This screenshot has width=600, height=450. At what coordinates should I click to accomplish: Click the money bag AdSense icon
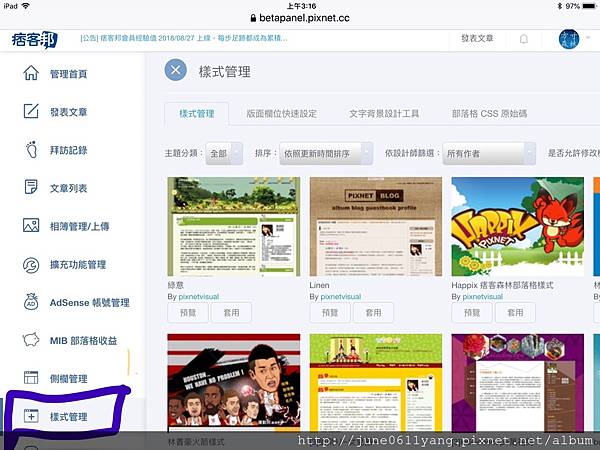coord(31,302)
